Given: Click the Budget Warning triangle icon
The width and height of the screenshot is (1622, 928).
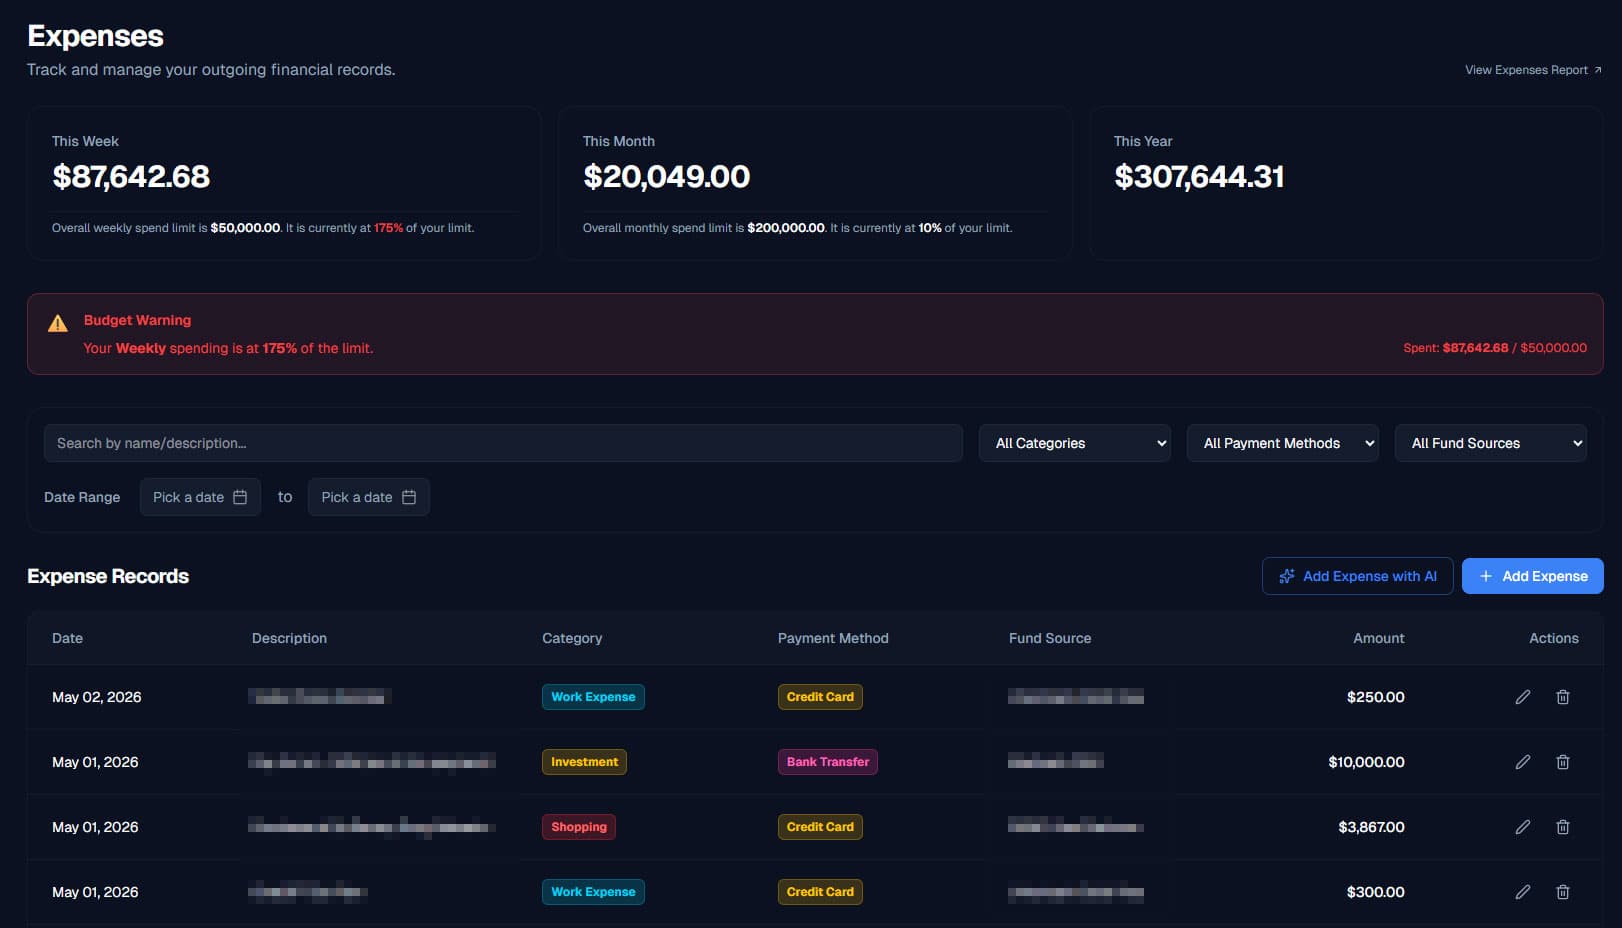Looking at the screenshot, I should [58, 323].
